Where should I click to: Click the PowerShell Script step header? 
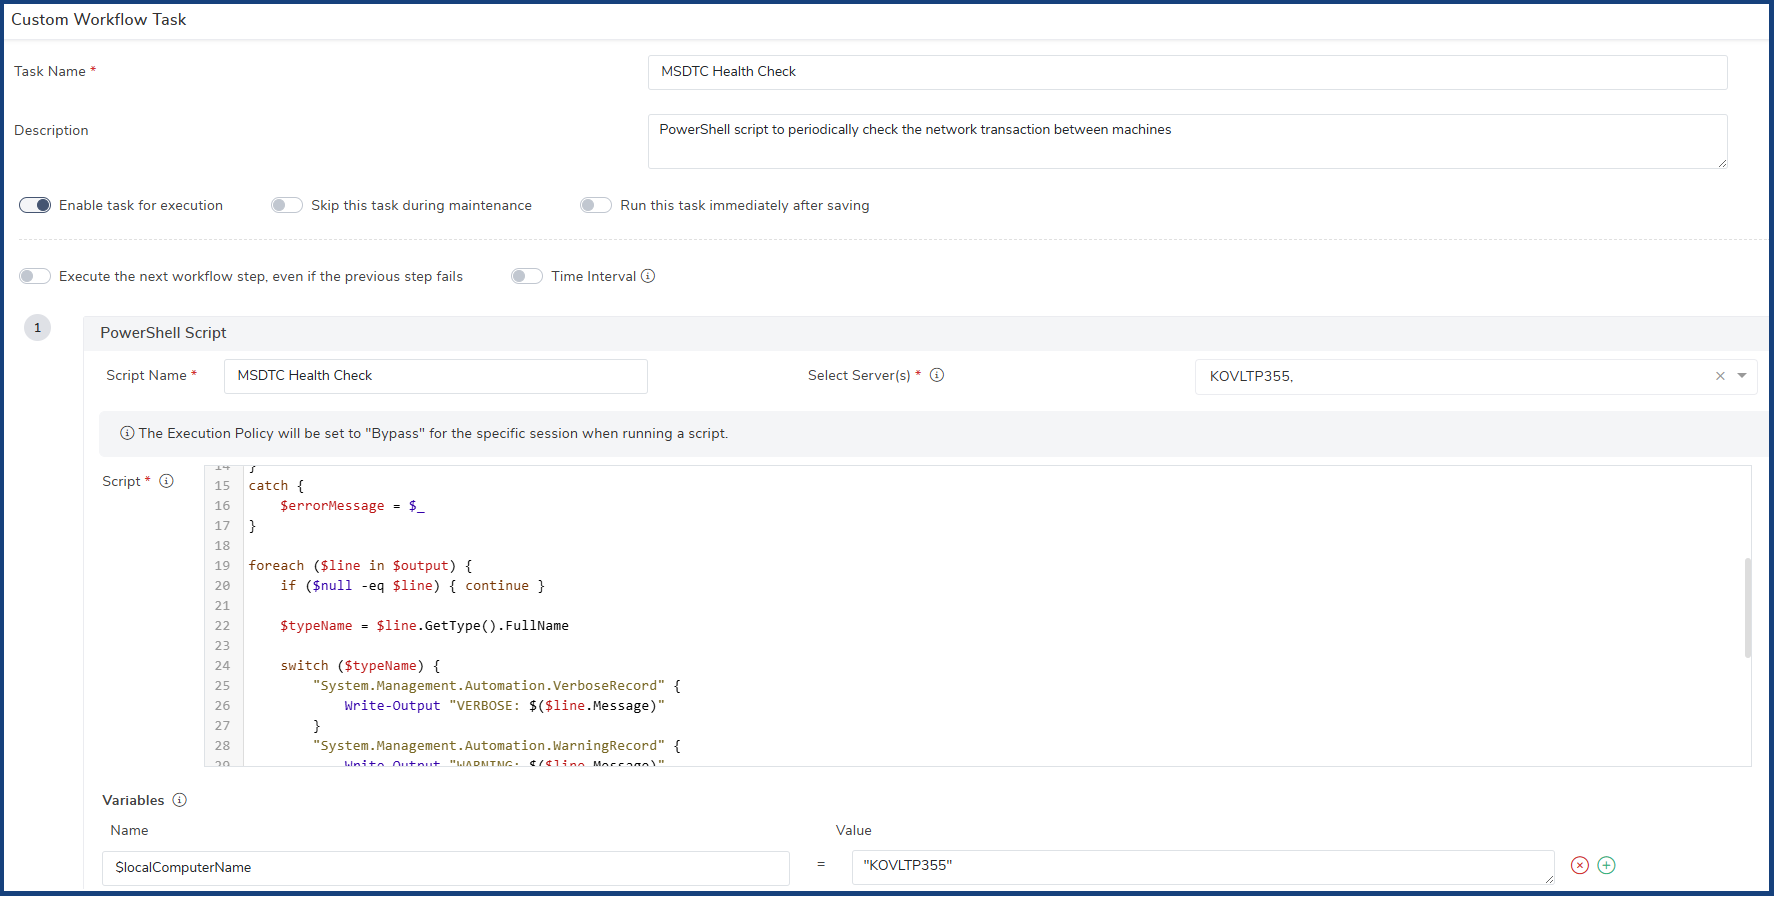pos(925,333)
